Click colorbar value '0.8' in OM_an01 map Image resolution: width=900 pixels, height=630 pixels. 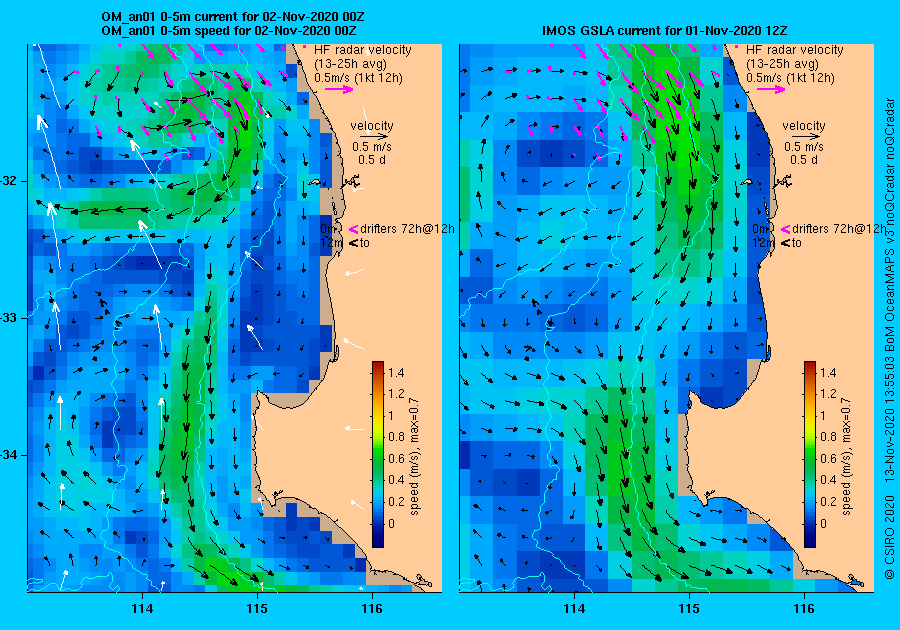point(396,437)
